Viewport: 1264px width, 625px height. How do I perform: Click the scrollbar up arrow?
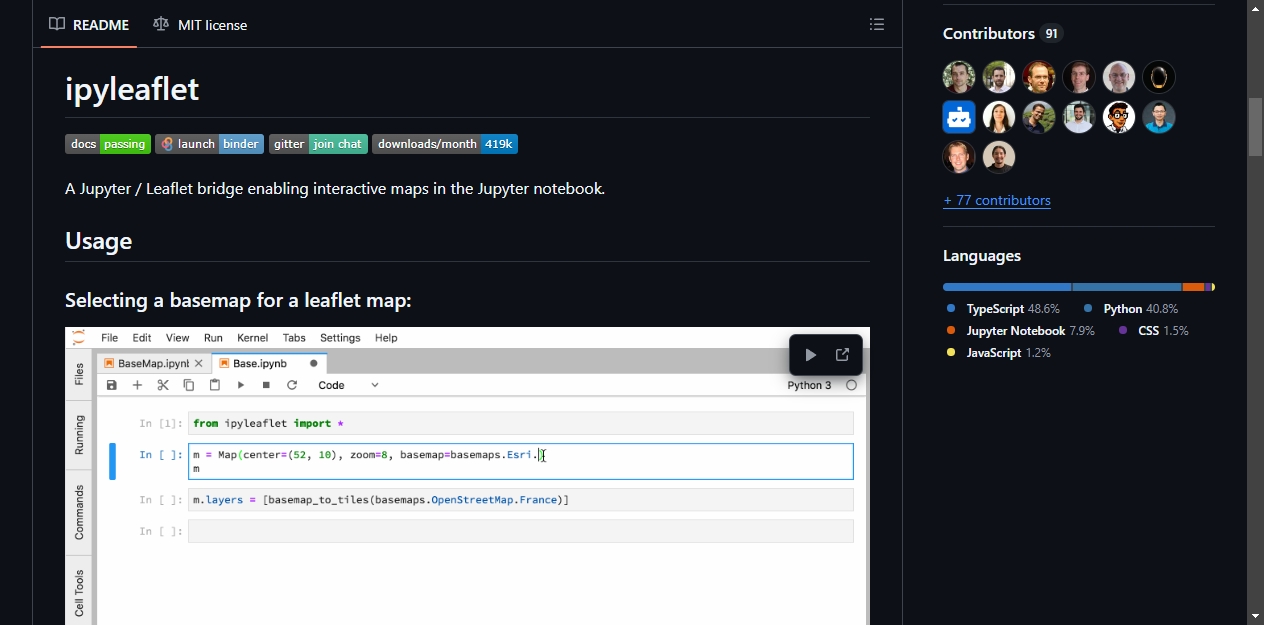pos(1255,8)
